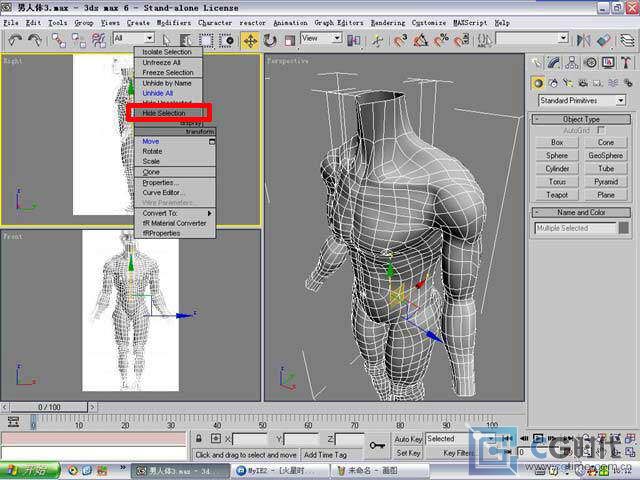
Task: Click the Rectangular Selection Region icon
Action: (x=206, y=40)
